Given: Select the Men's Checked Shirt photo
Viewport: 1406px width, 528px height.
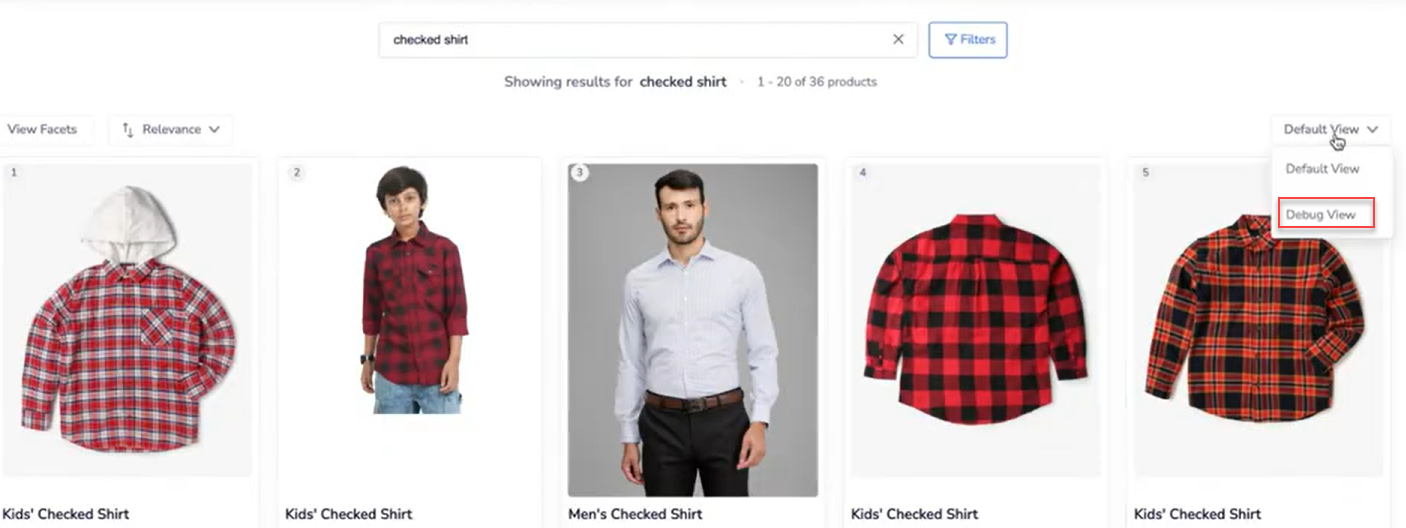Looking at the screenshot, I should point(693,330).
